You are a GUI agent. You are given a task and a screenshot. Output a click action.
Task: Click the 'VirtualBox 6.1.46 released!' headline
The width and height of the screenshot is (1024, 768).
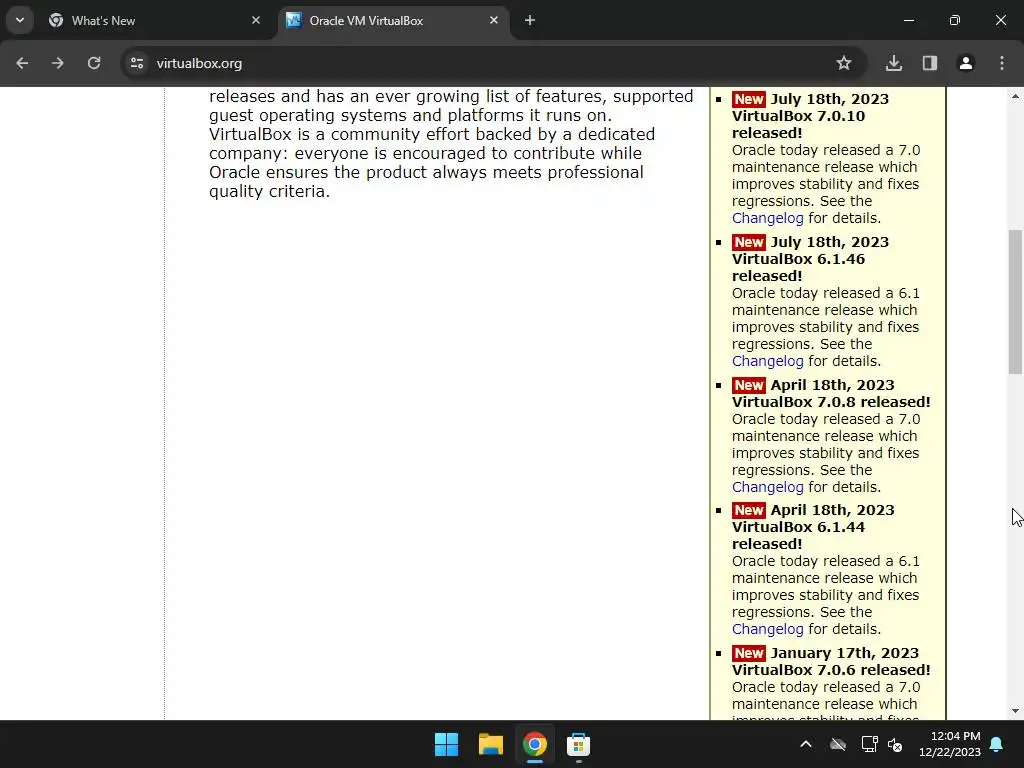(x=798, y=268)
